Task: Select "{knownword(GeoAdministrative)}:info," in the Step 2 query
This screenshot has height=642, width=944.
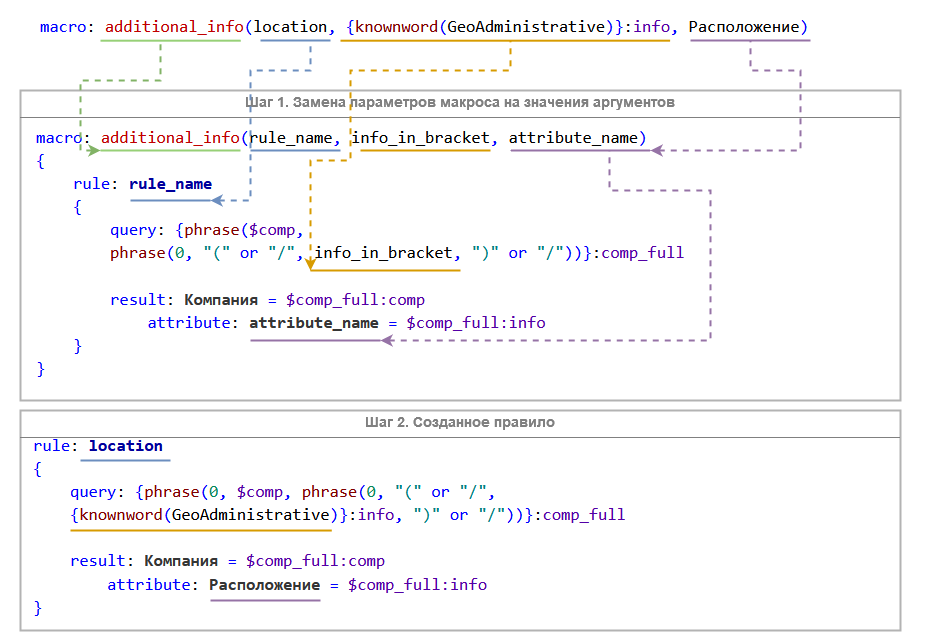Action: 236,515
